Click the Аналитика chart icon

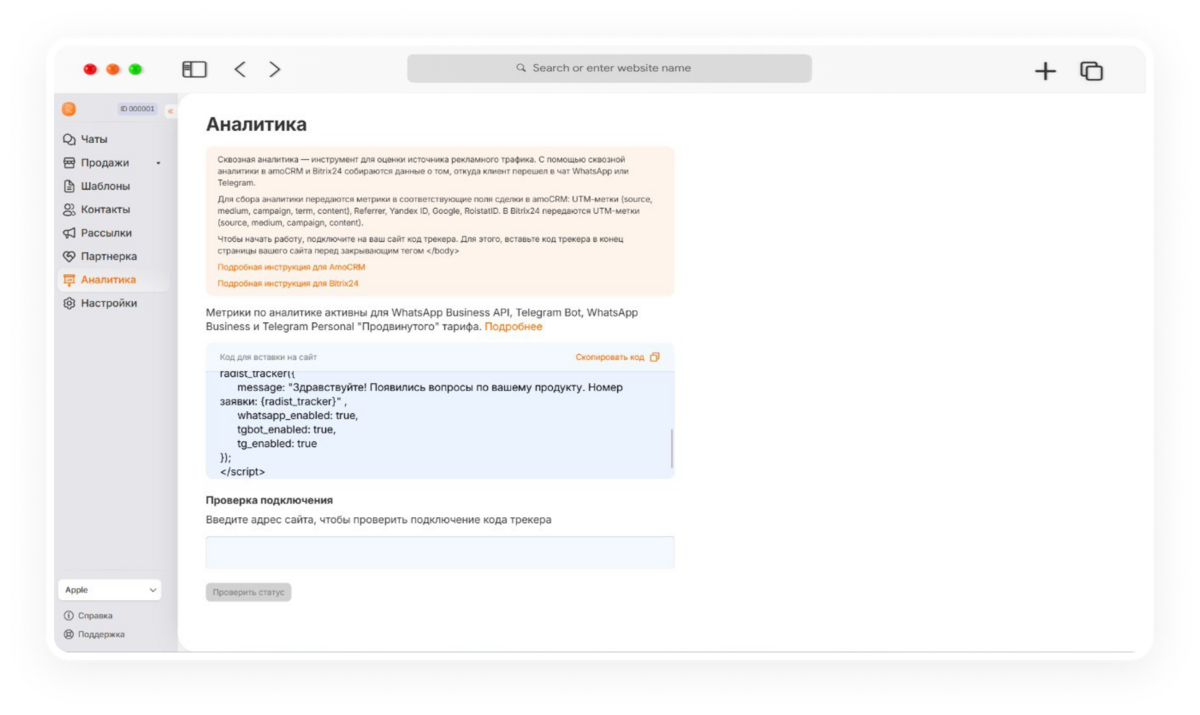69,280
